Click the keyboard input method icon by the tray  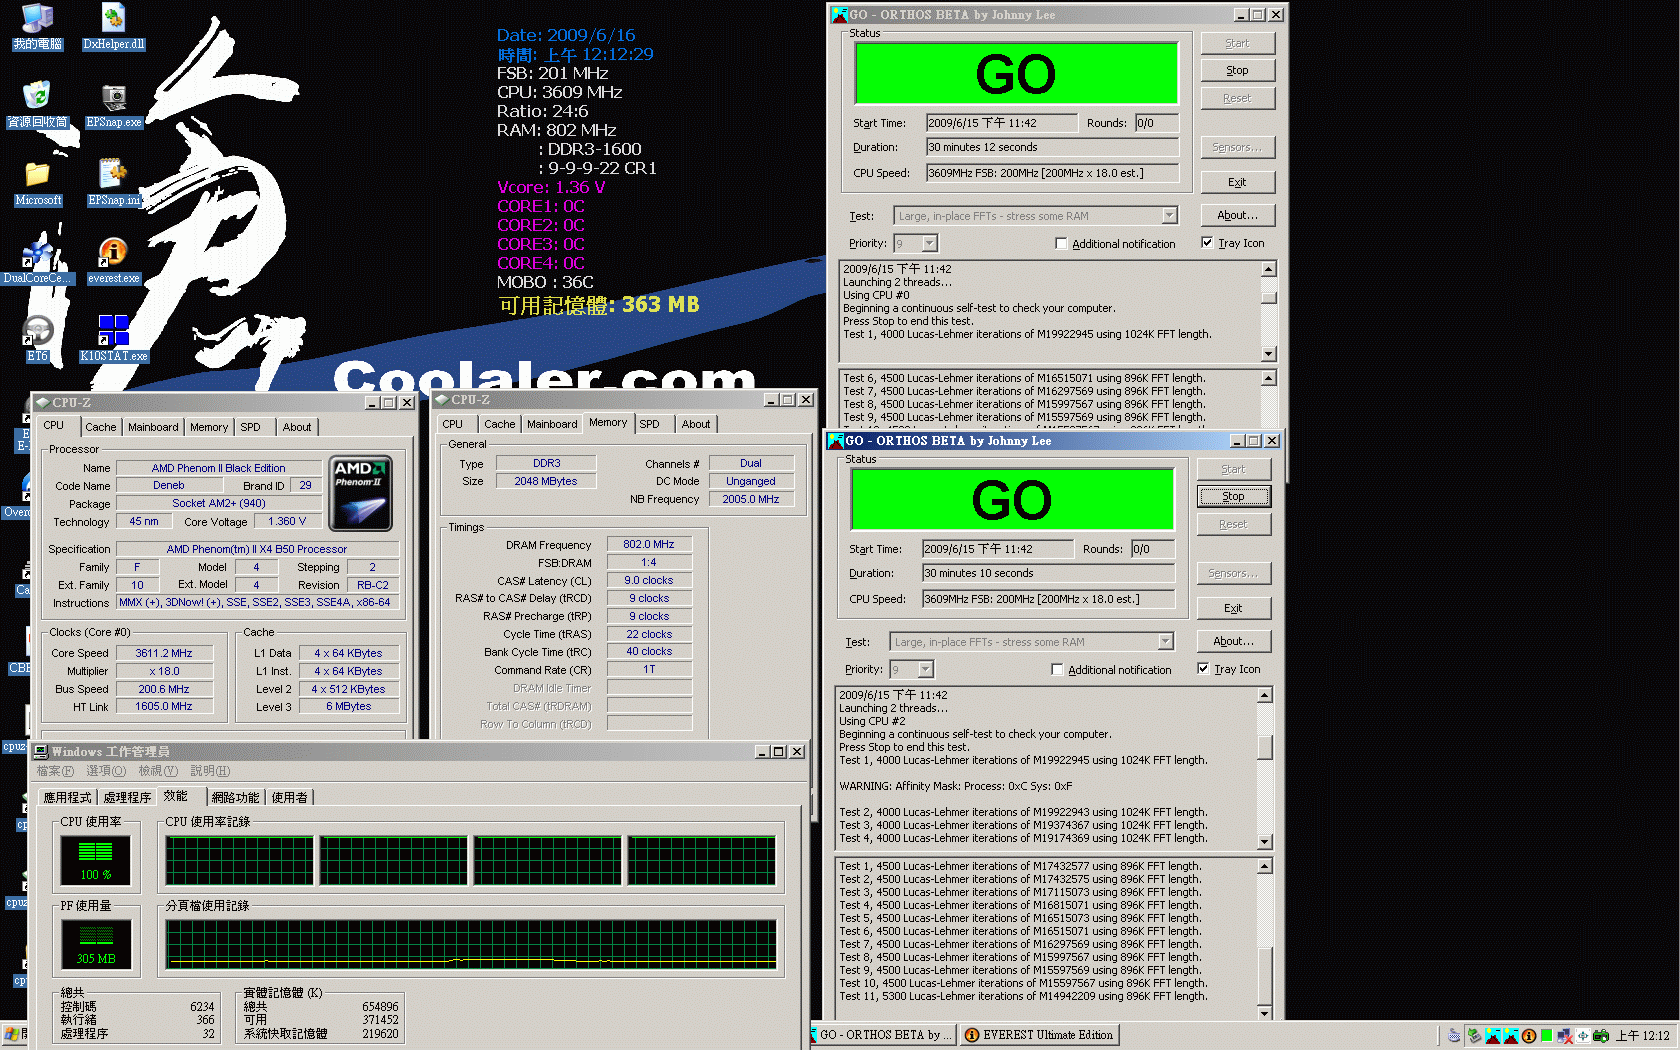tap(1454, 1036)
